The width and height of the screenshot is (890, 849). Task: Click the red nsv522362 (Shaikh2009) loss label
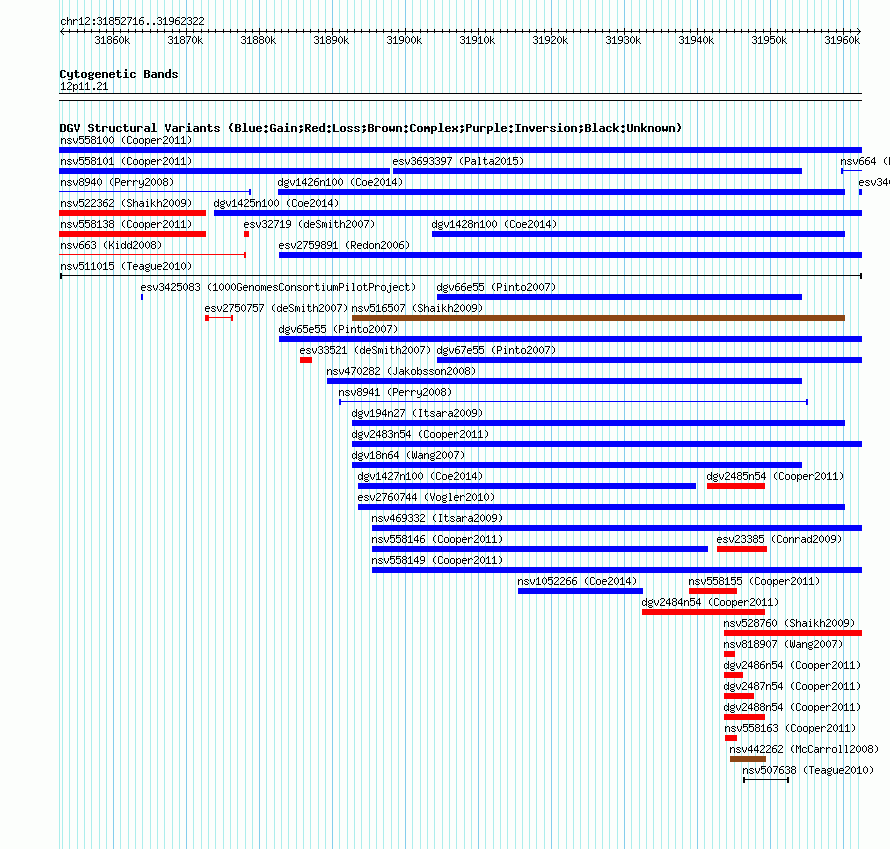126,203
